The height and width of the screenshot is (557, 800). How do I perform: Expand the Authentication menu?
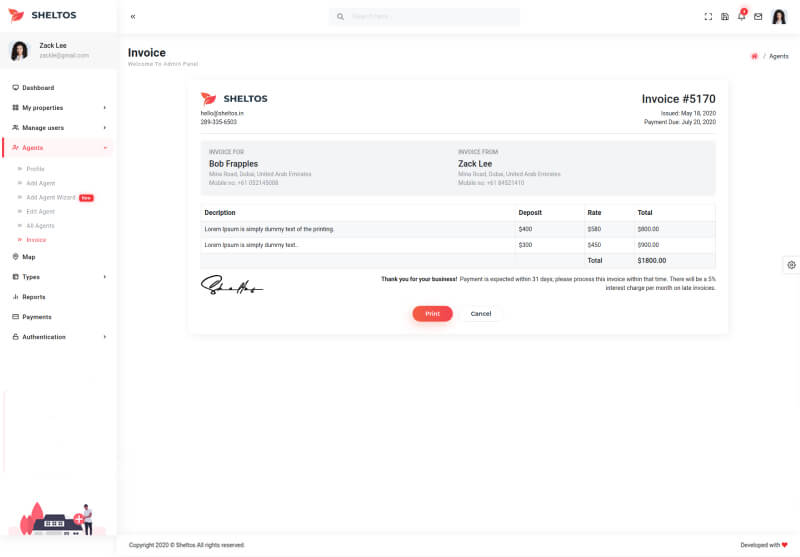pos(58,337)
